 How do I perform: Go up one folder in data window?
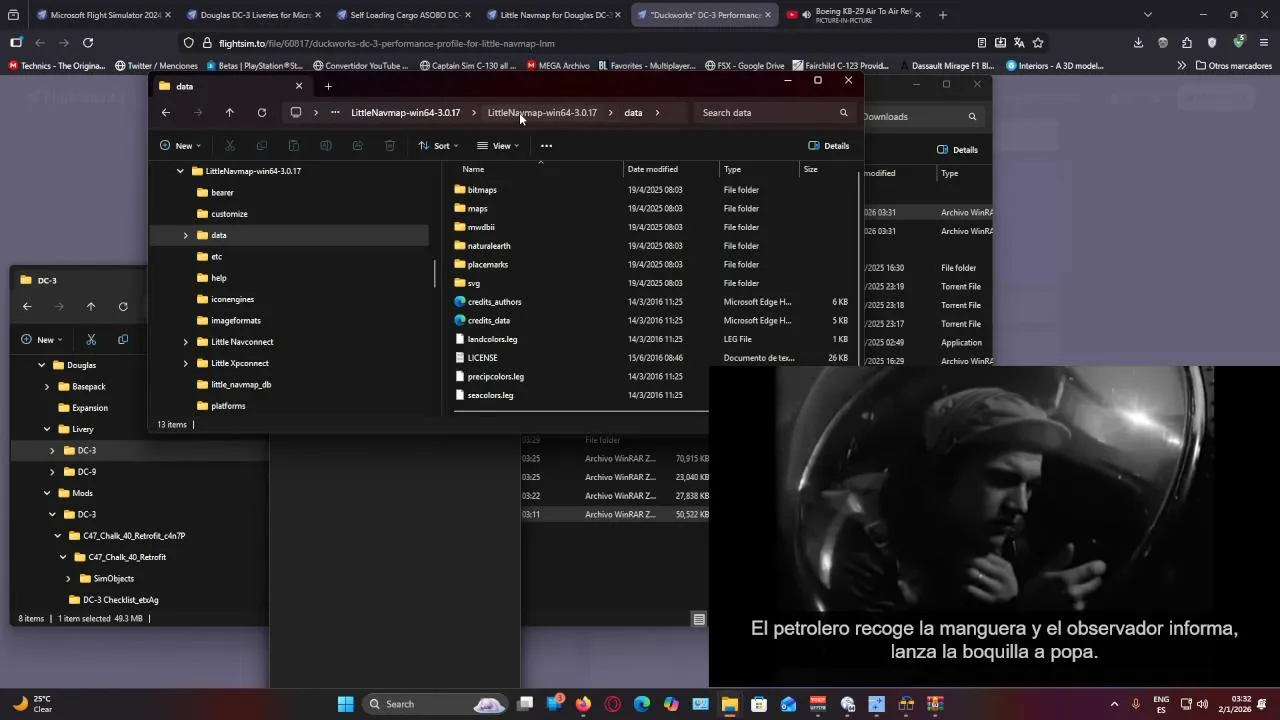(x=230, y=113)
